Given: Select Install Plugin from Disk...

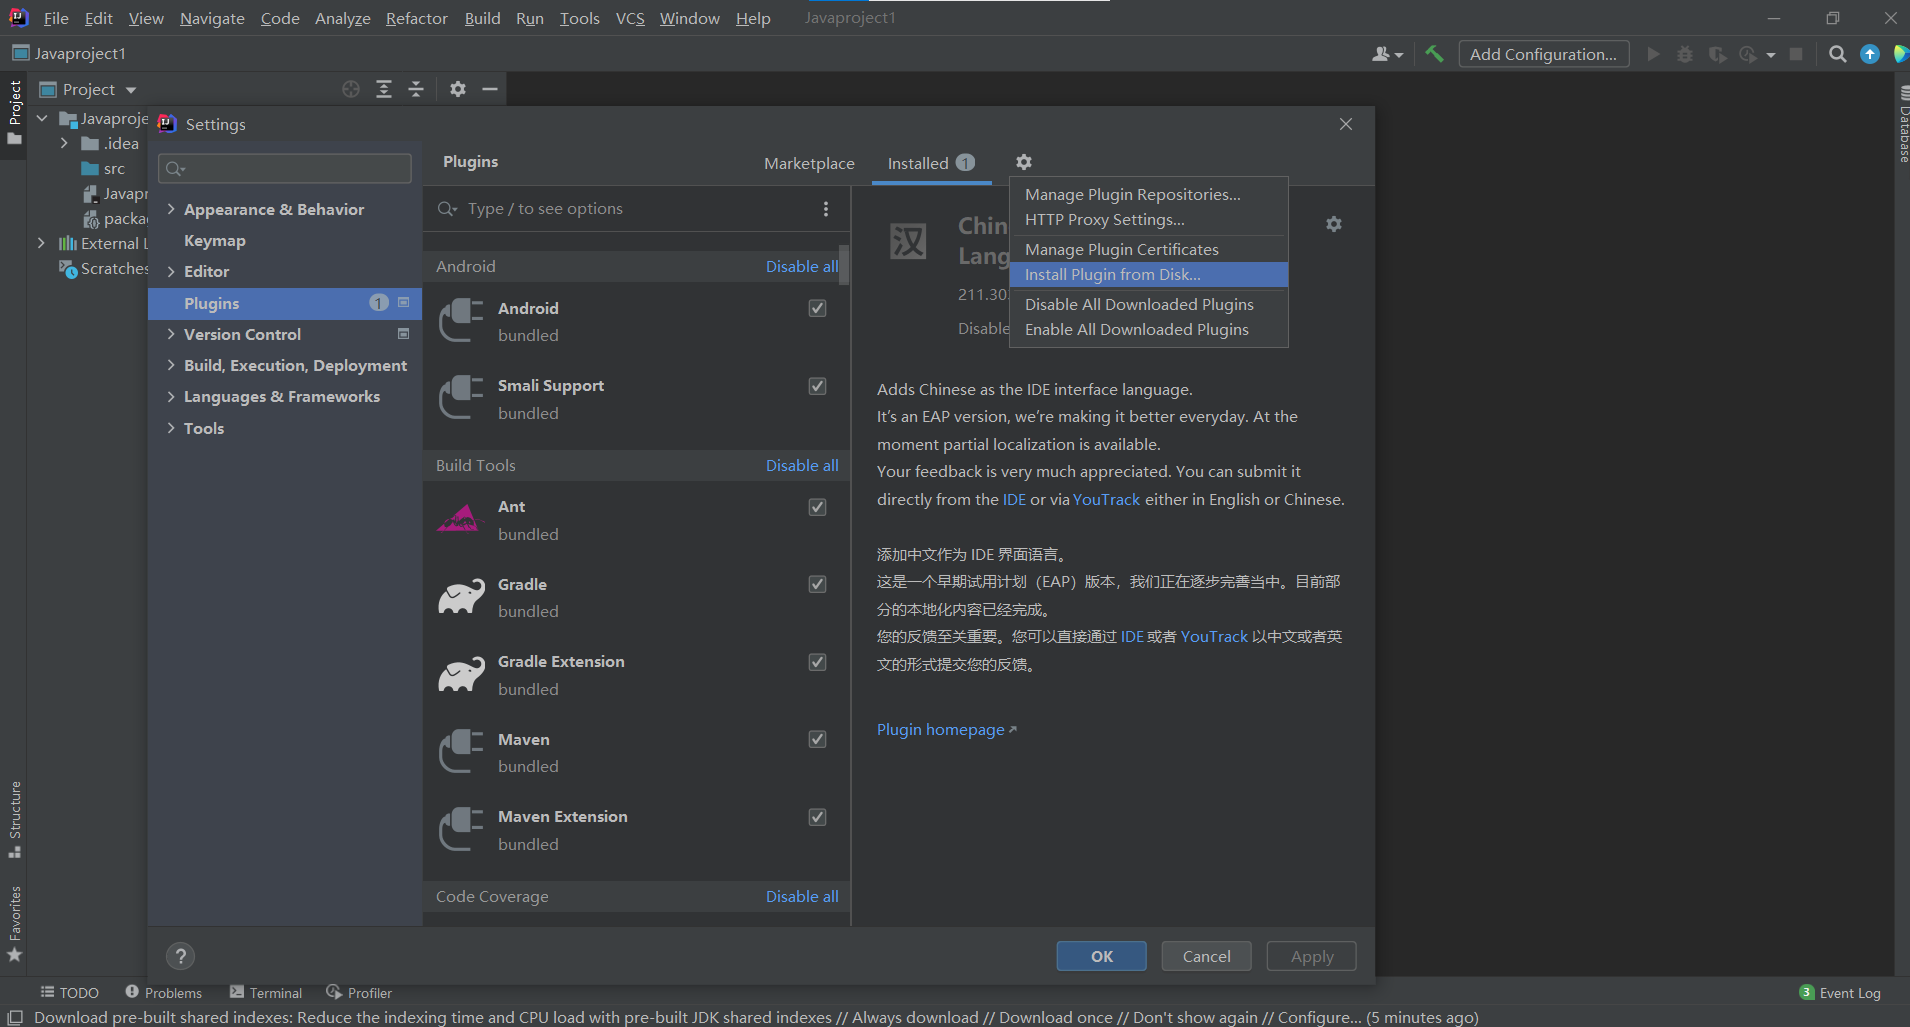Looking at the screenshot, I should [x=1149, y=274].
